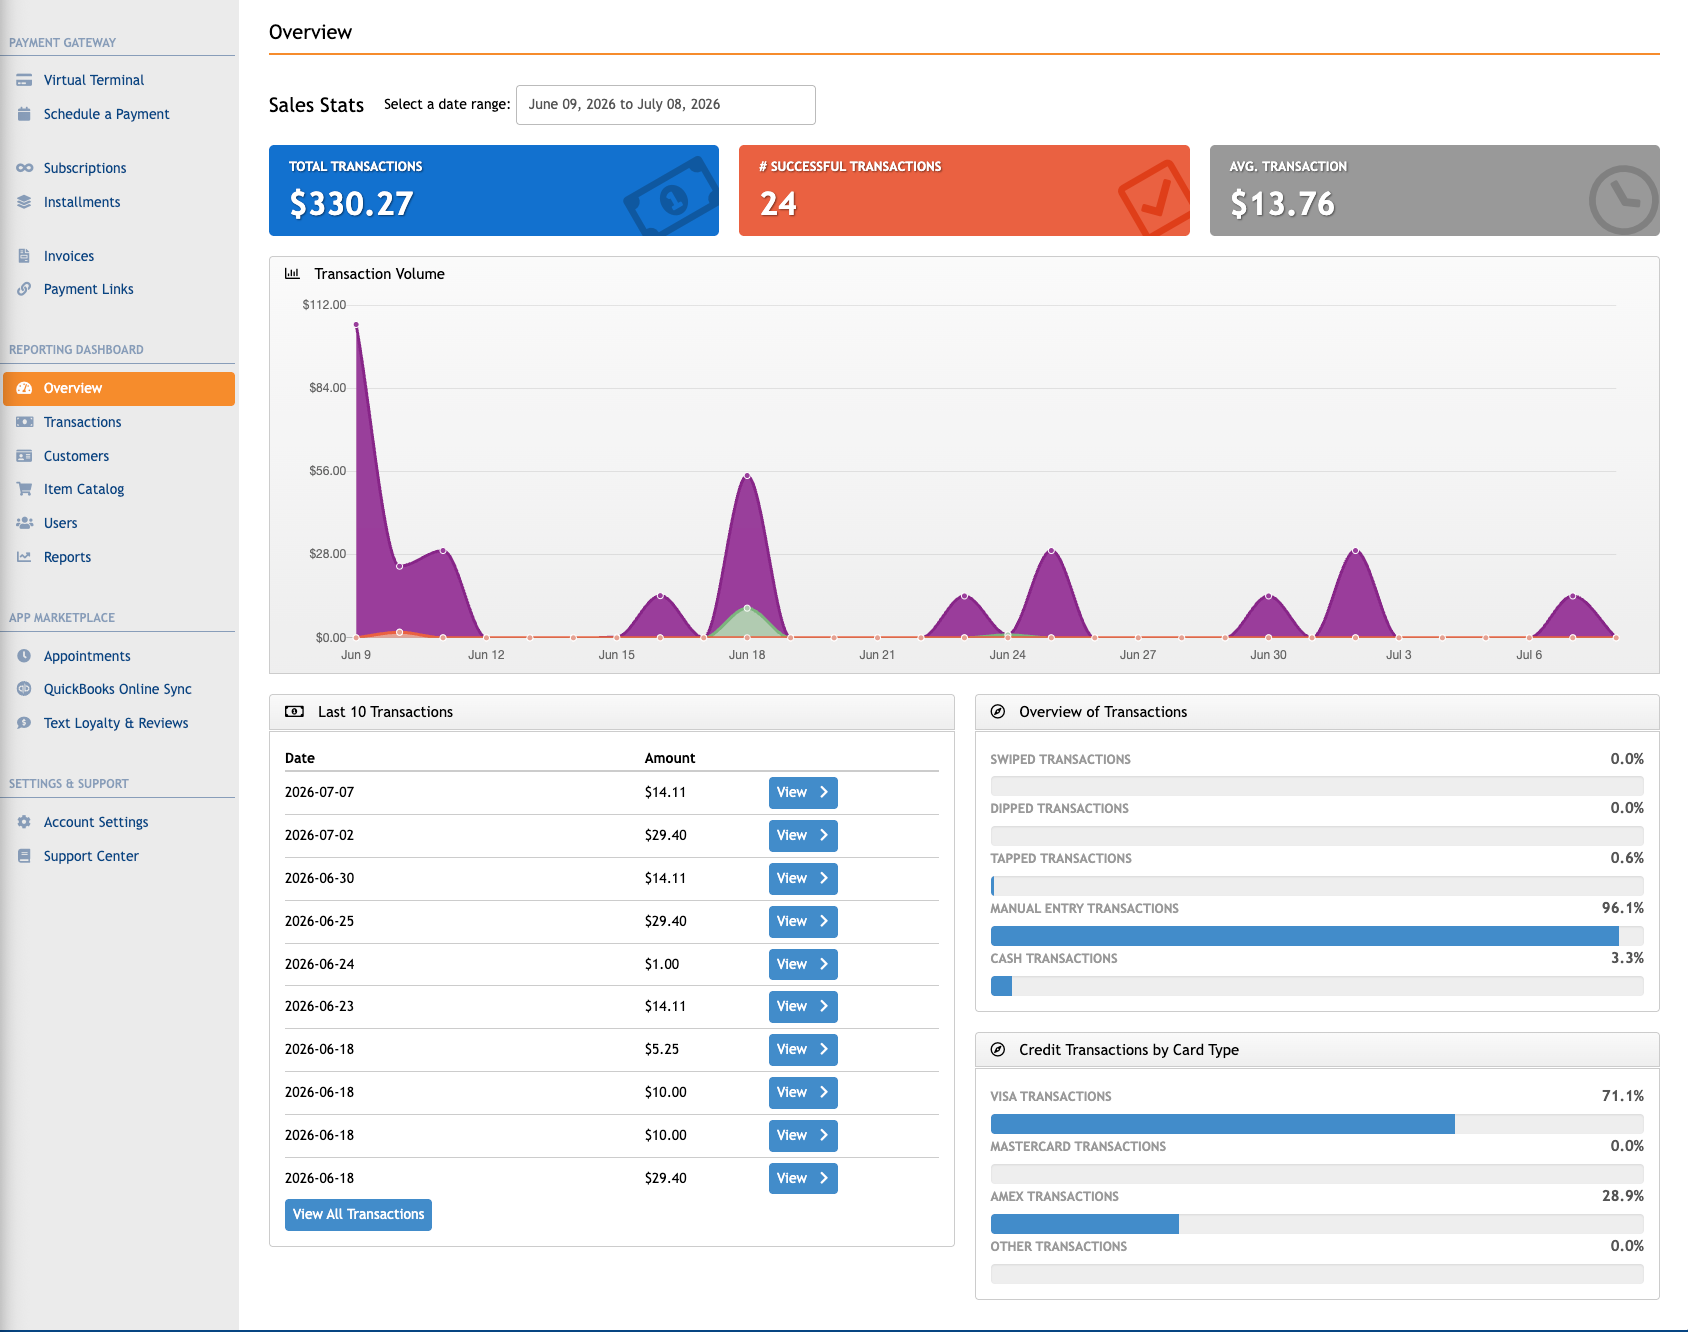Click the QuickBooks Online Sync icon
This screenshot has width=1688, height=1332.
(x=24, y=689)
